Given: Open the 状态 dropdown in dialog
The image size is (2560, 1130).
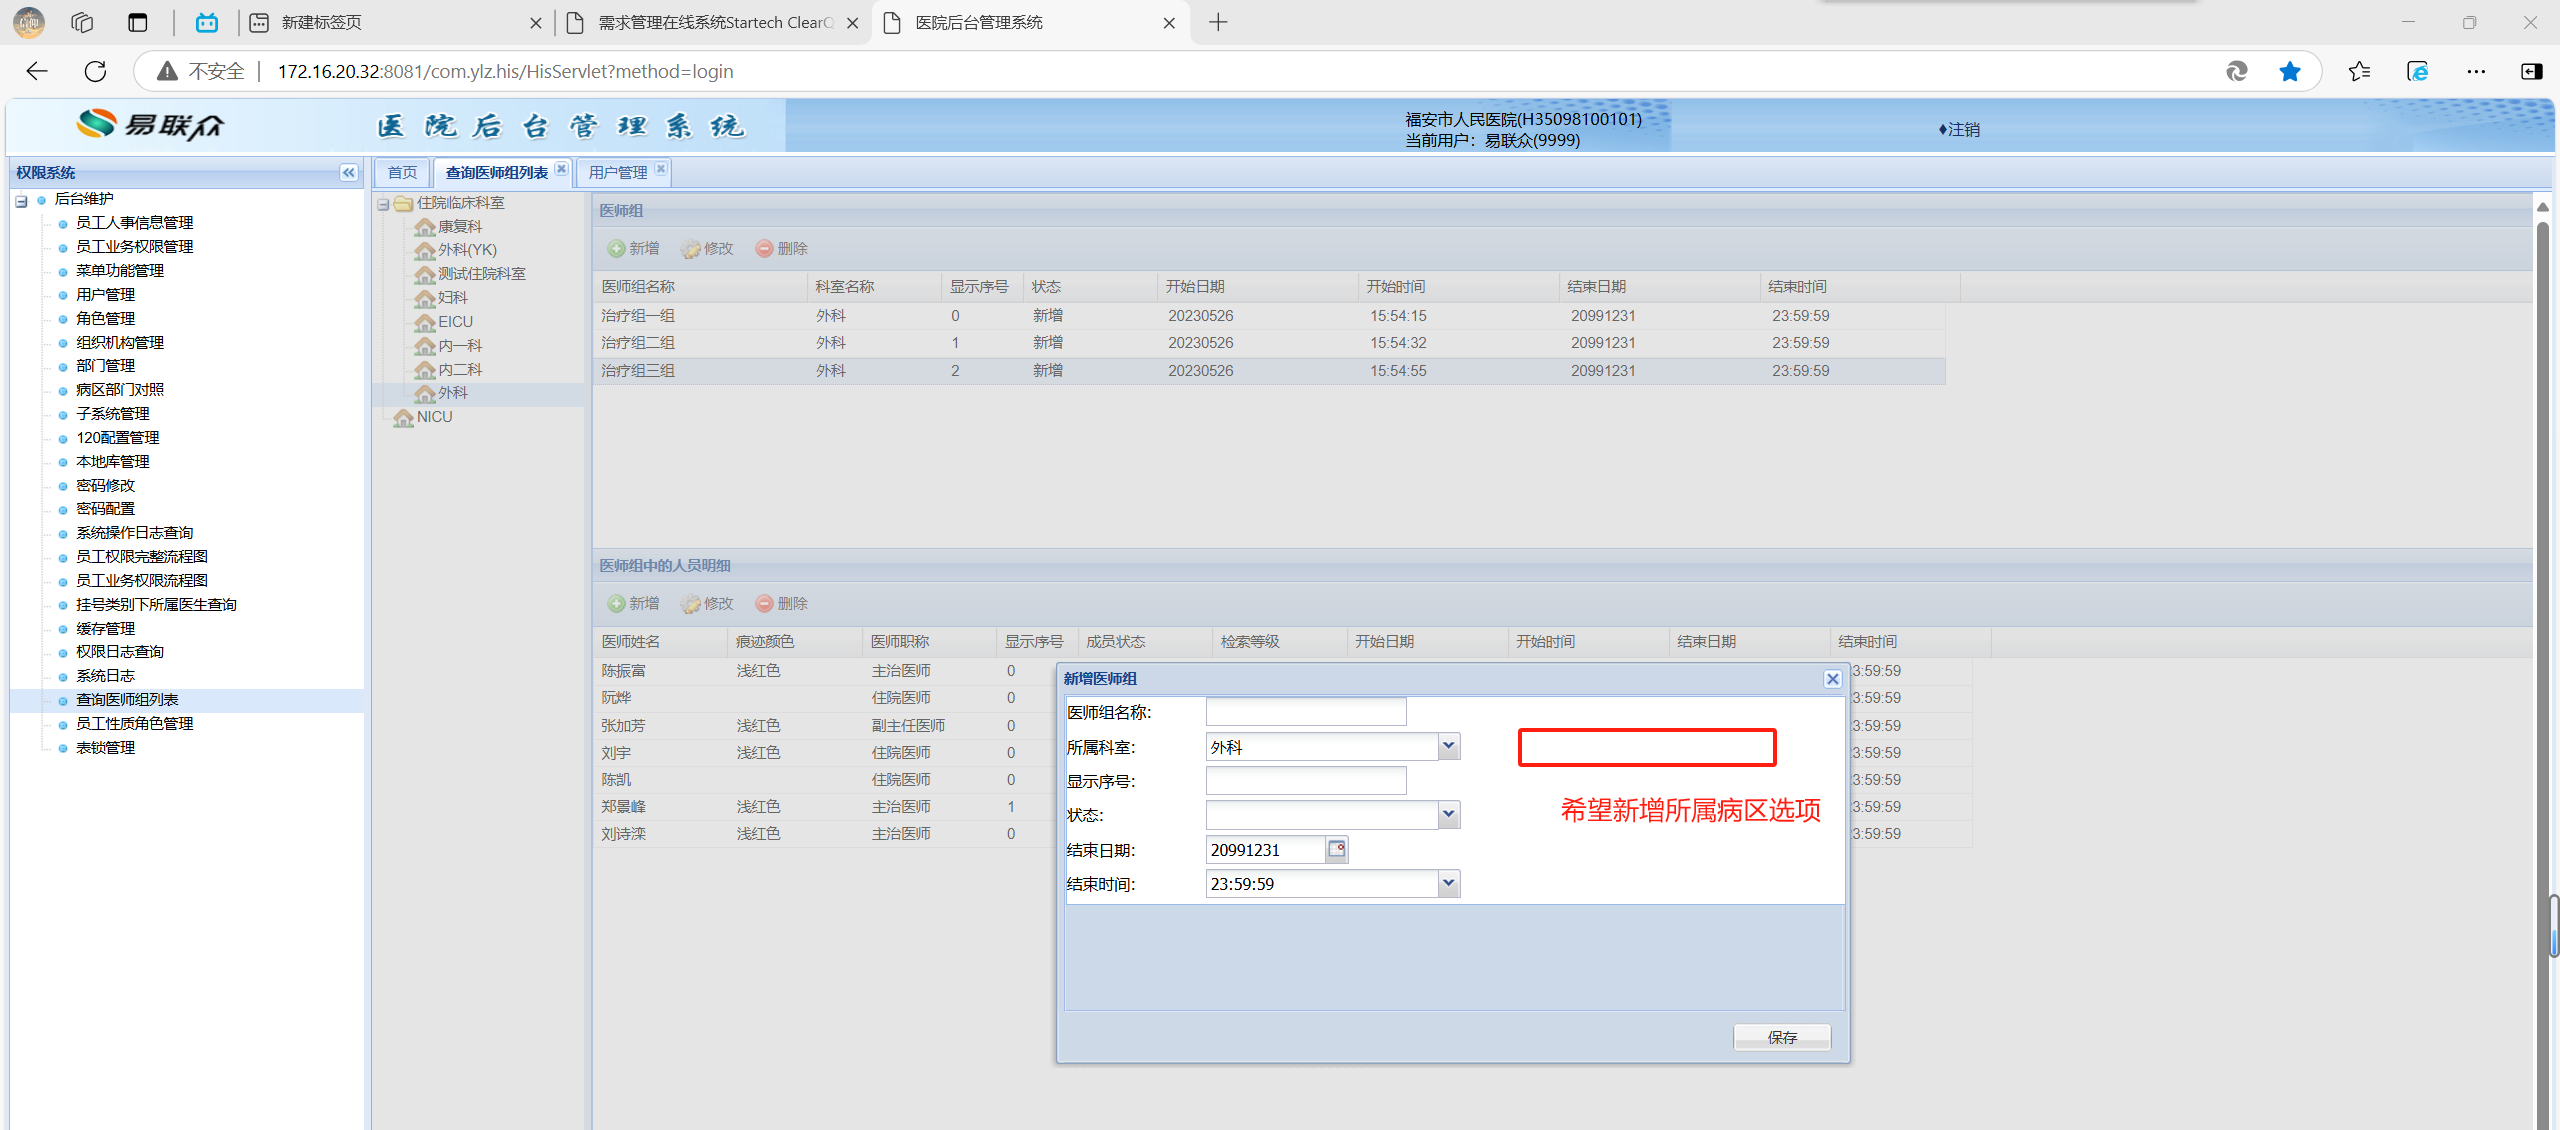Looking at the screenshot, I should pyautogui.click(x=1448, y=815).
